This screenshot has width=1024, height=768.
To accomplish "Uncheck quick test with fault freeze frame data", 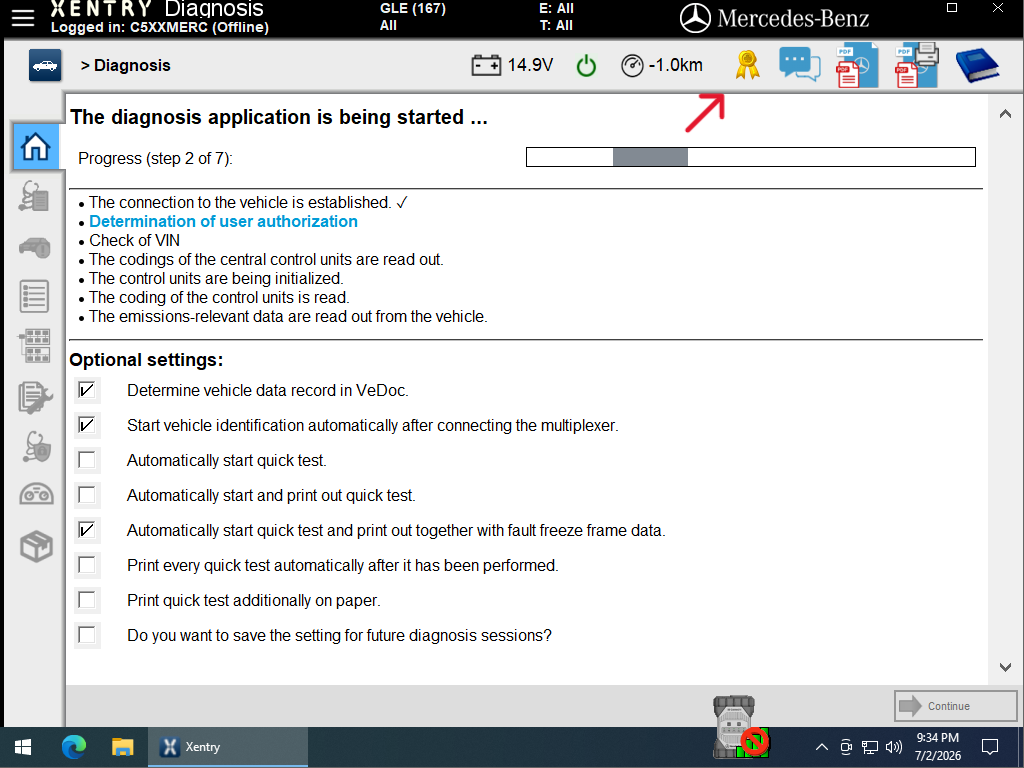I will coord(87,530).
